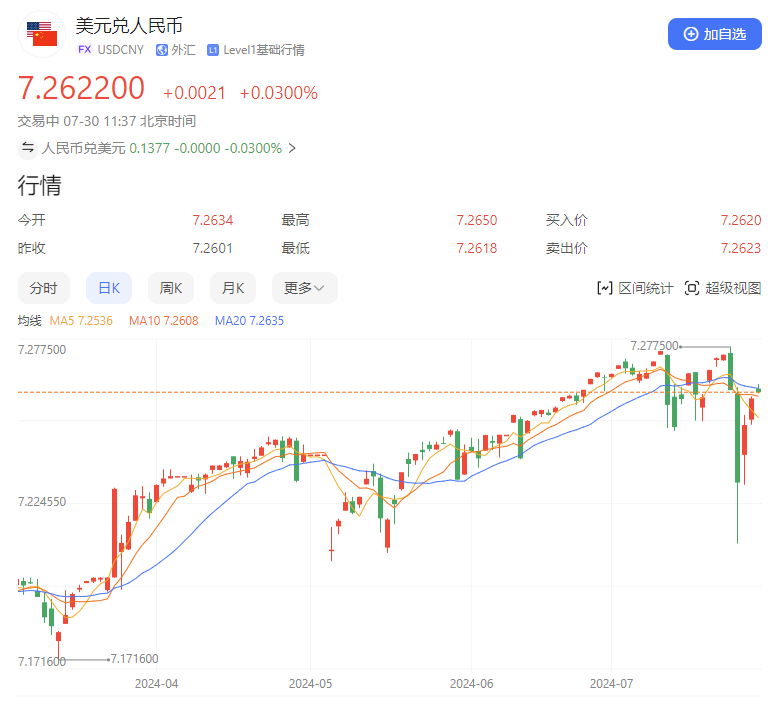The image size is (784, 706).
Task: Click the 最高 value 7.2650
Action: [476, 220]
